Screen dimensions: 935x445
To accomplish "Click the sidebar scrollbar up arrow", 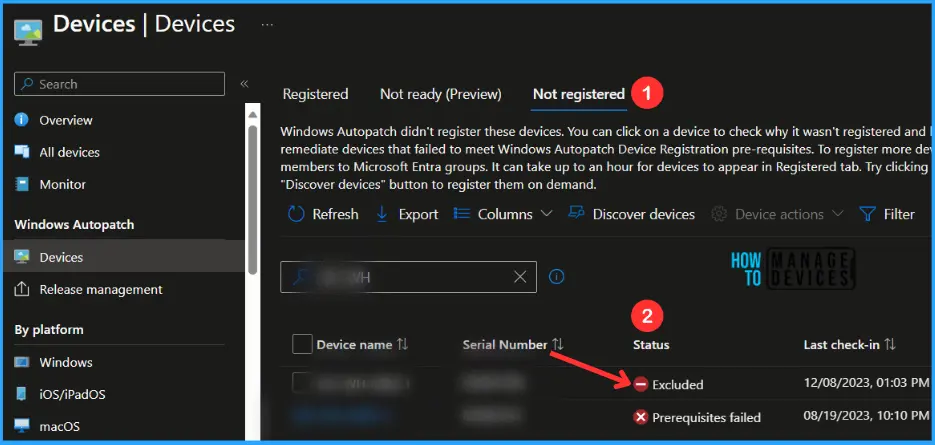I will tap(253, 114).
